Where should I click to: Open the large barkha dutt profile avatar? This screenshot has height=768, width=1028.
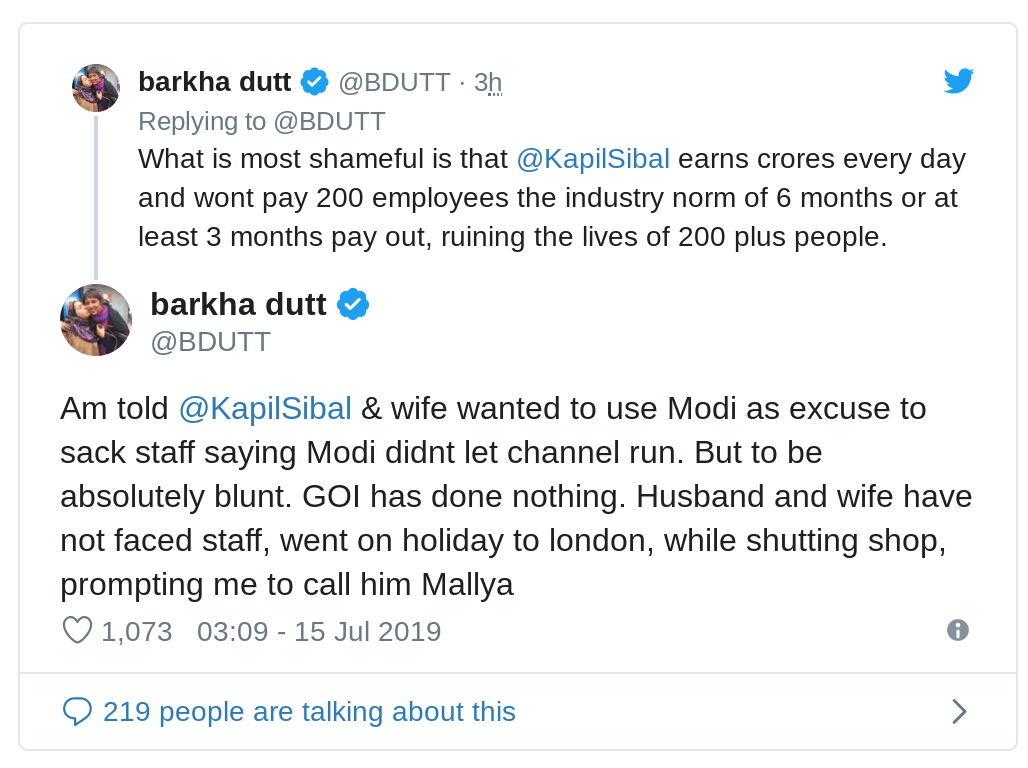tap(96, 320)
